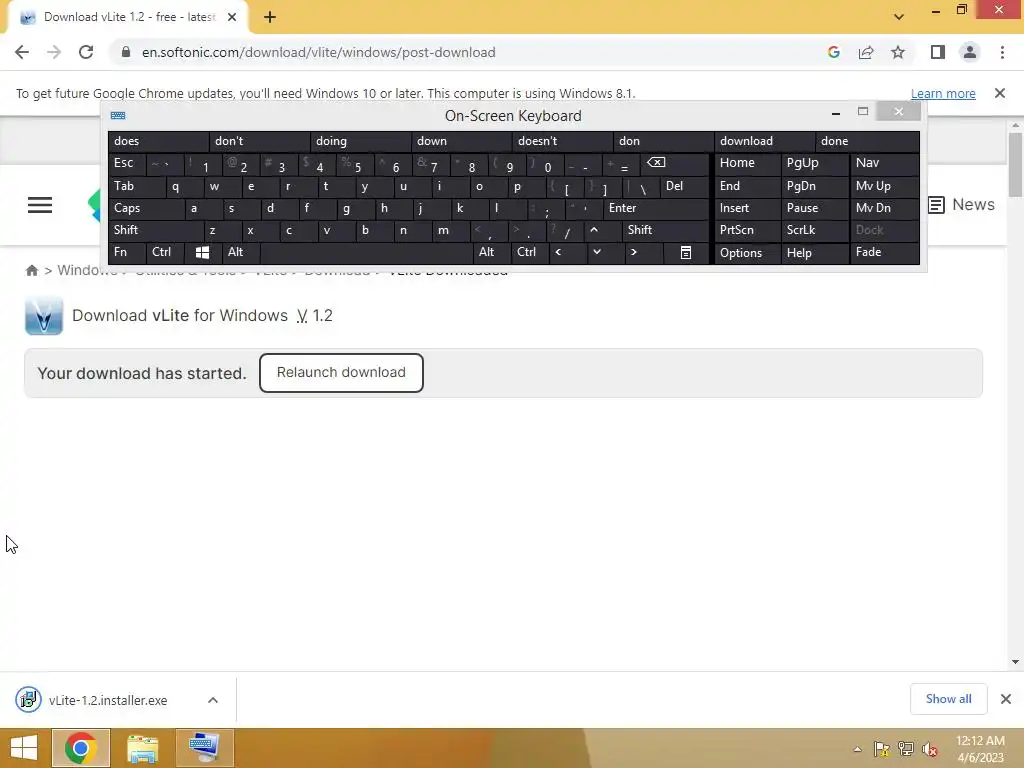
Task: Open tab search chevron in title bar
Action: [x=899, y=17]
